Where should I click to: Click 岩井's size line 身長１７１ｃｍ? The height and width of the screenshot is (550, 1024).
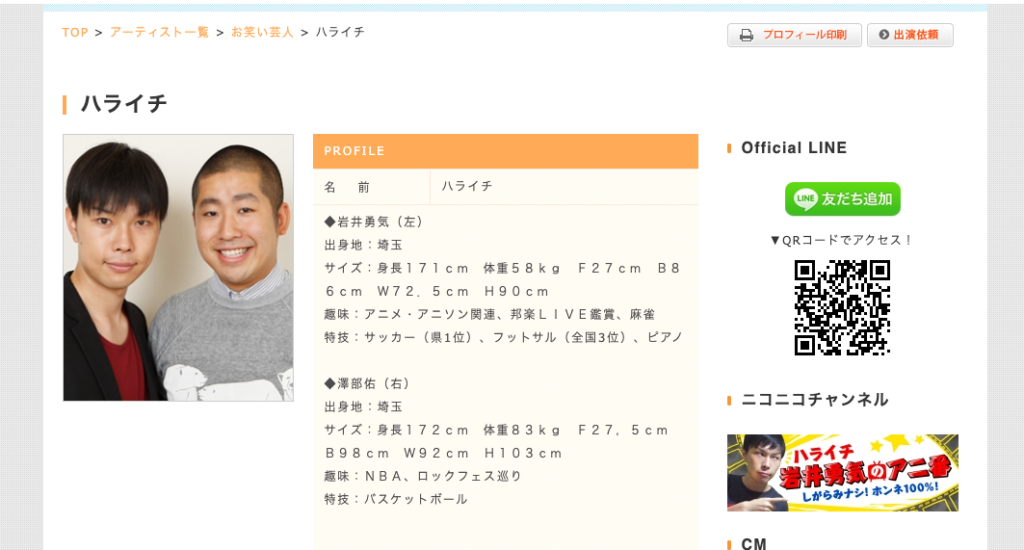[x=503, y=280]
